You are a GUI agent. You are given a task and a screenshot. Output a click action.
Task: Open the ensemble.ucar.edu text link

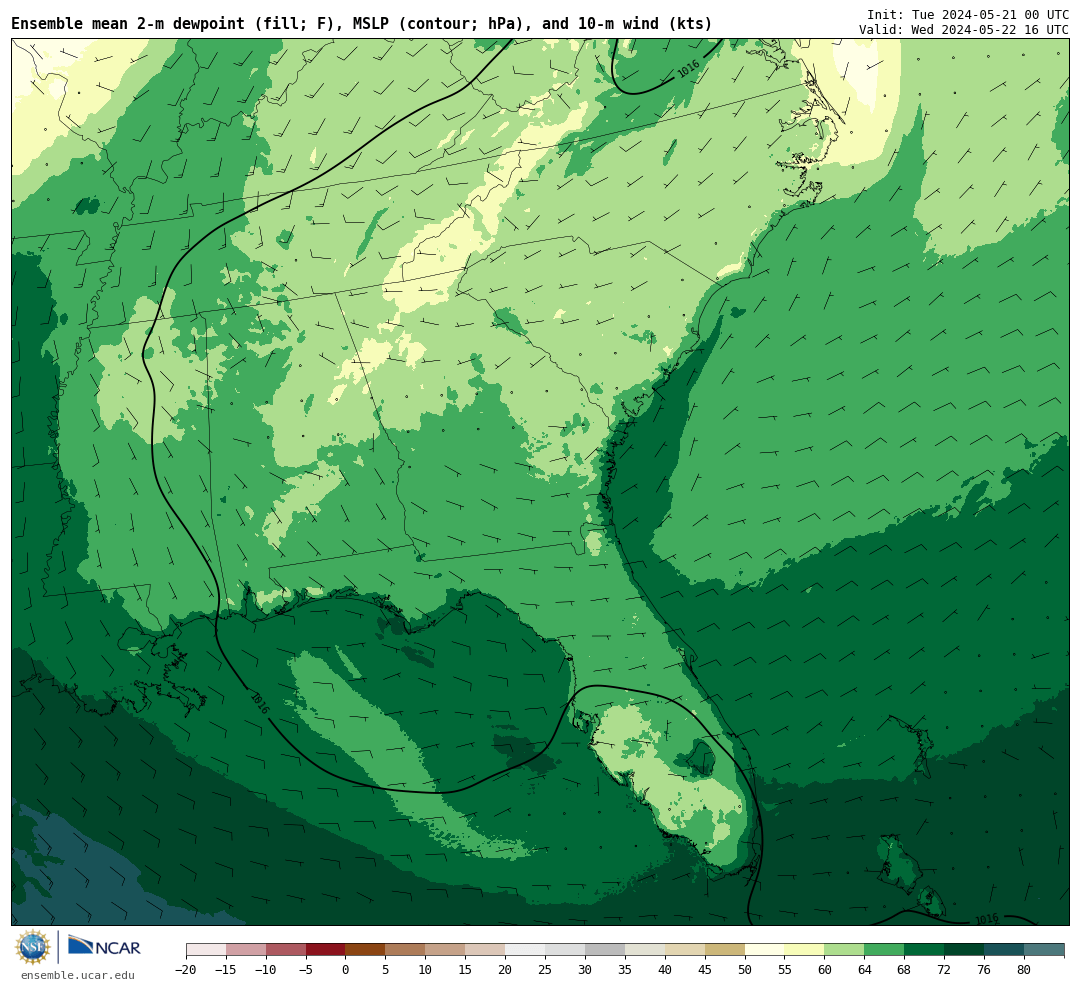(x=78, y=975)
